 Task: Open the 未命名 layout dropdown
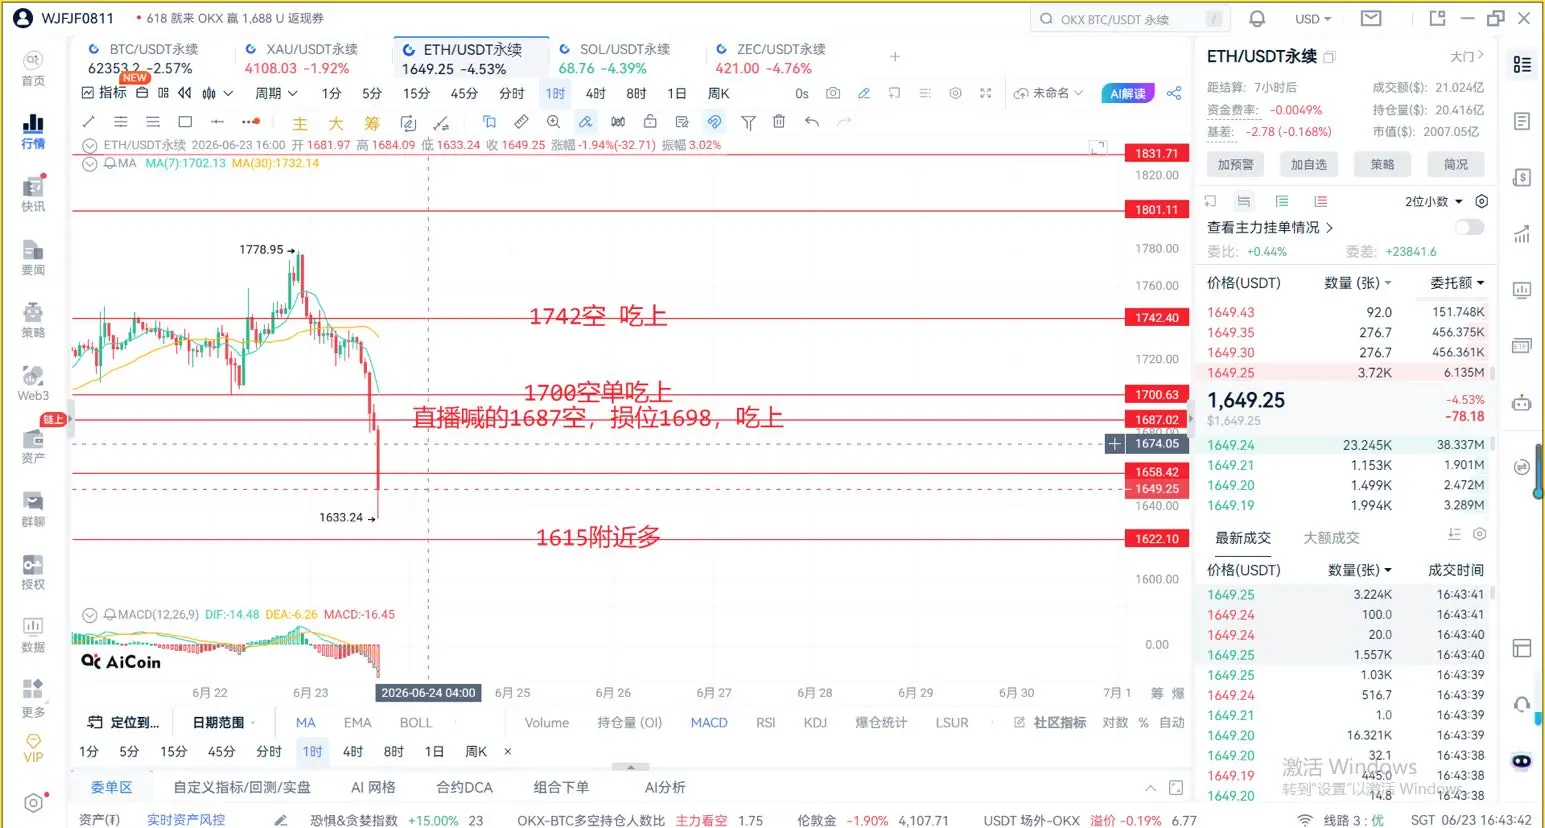tap(1048, 93)
